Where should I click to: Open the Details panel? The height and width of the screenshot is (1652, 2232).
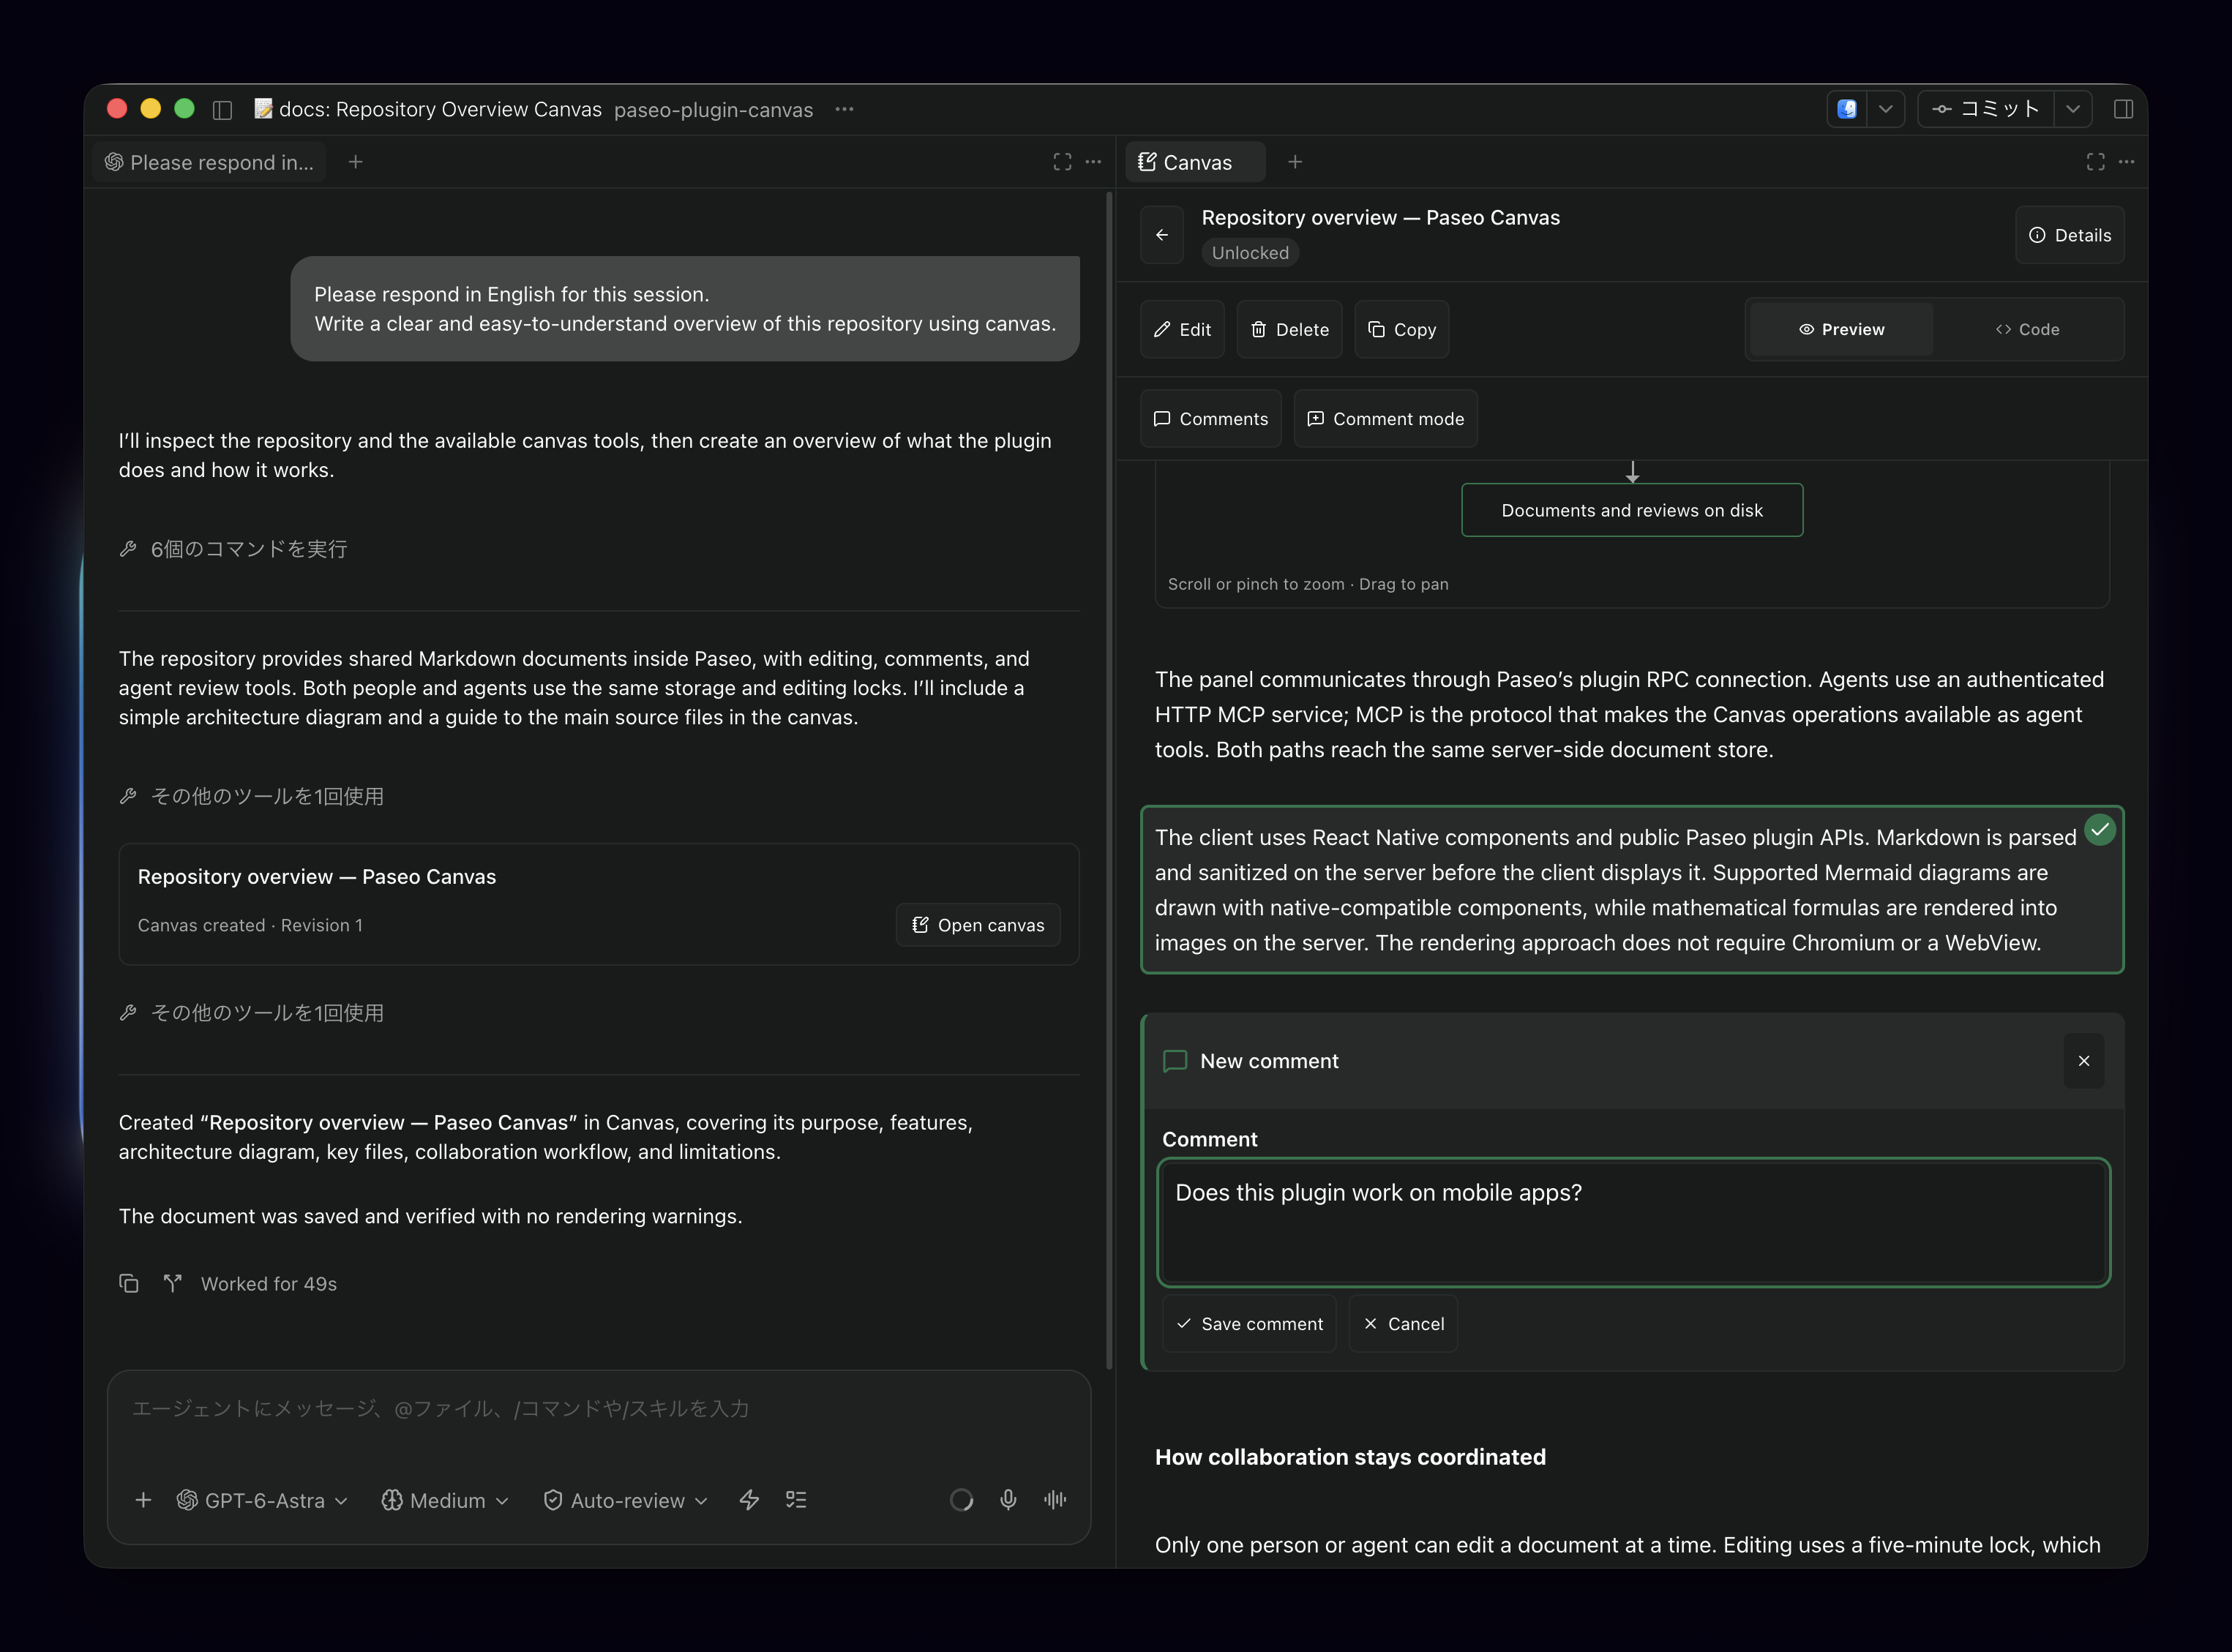2069,235
